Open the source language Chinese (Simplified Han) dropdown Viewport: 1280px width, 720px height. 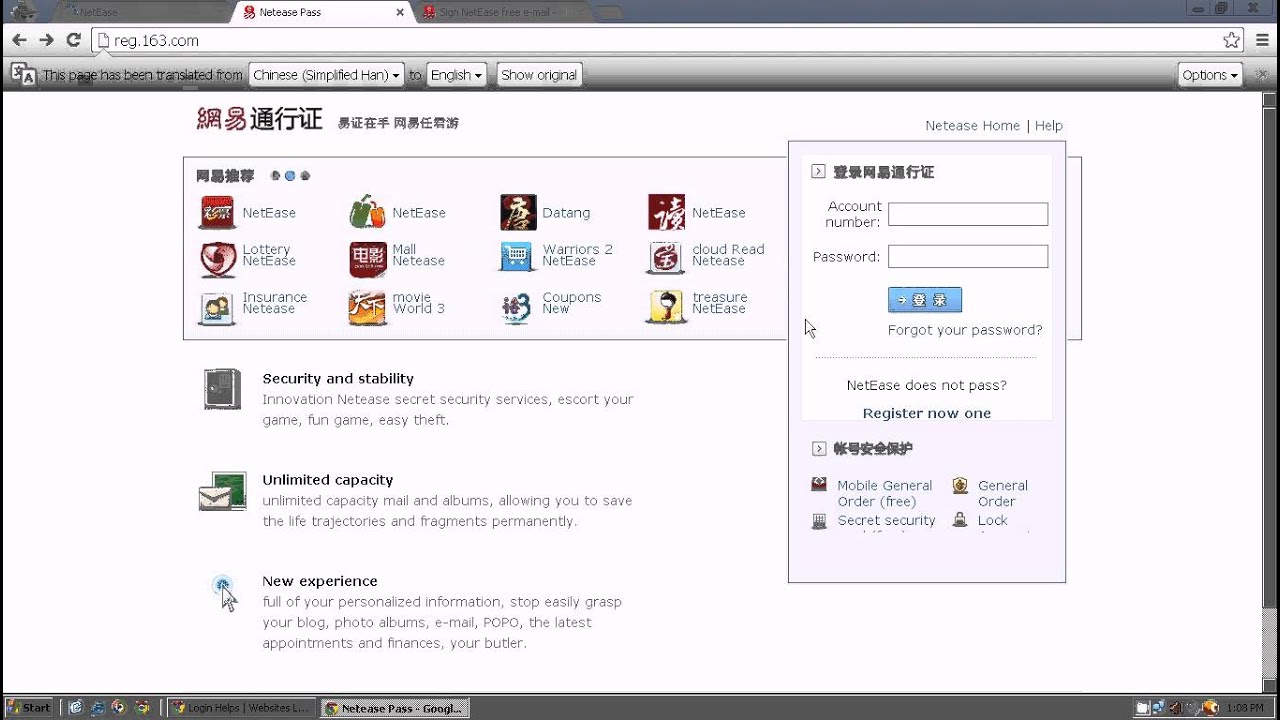click(326, 75)
